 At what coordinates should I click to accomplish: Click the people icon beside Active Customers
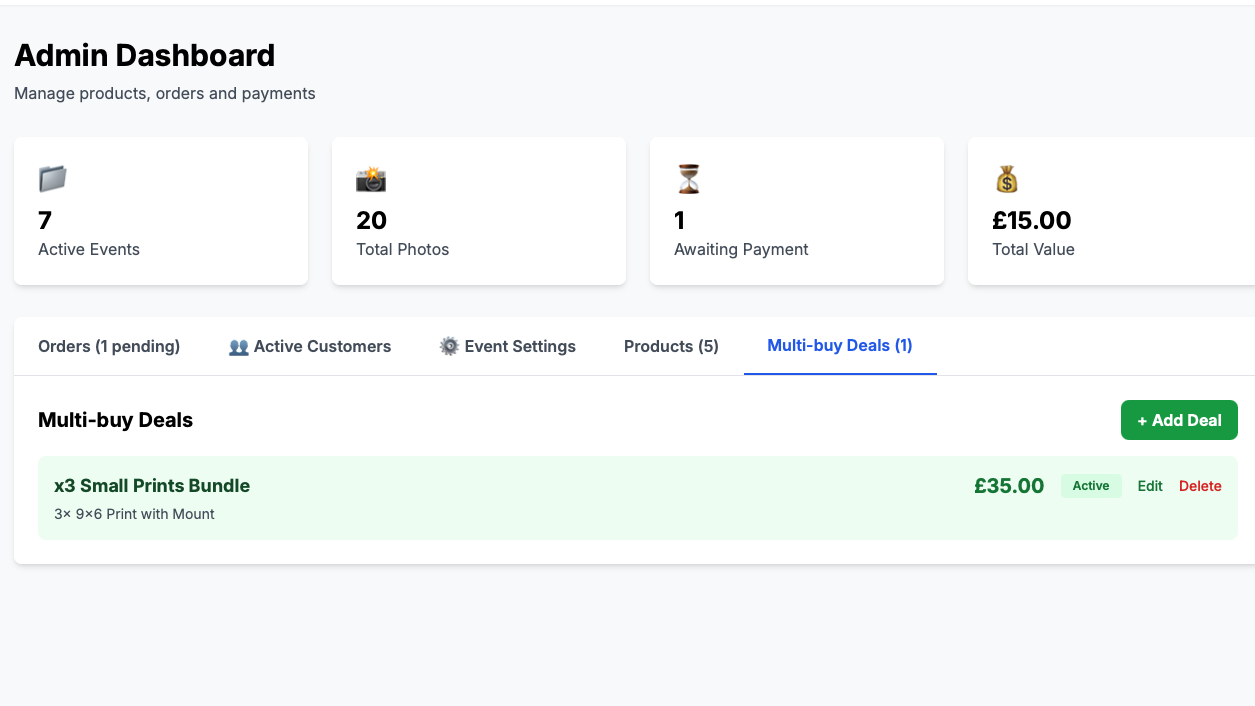pyautogui.click(x=239, y=347)
